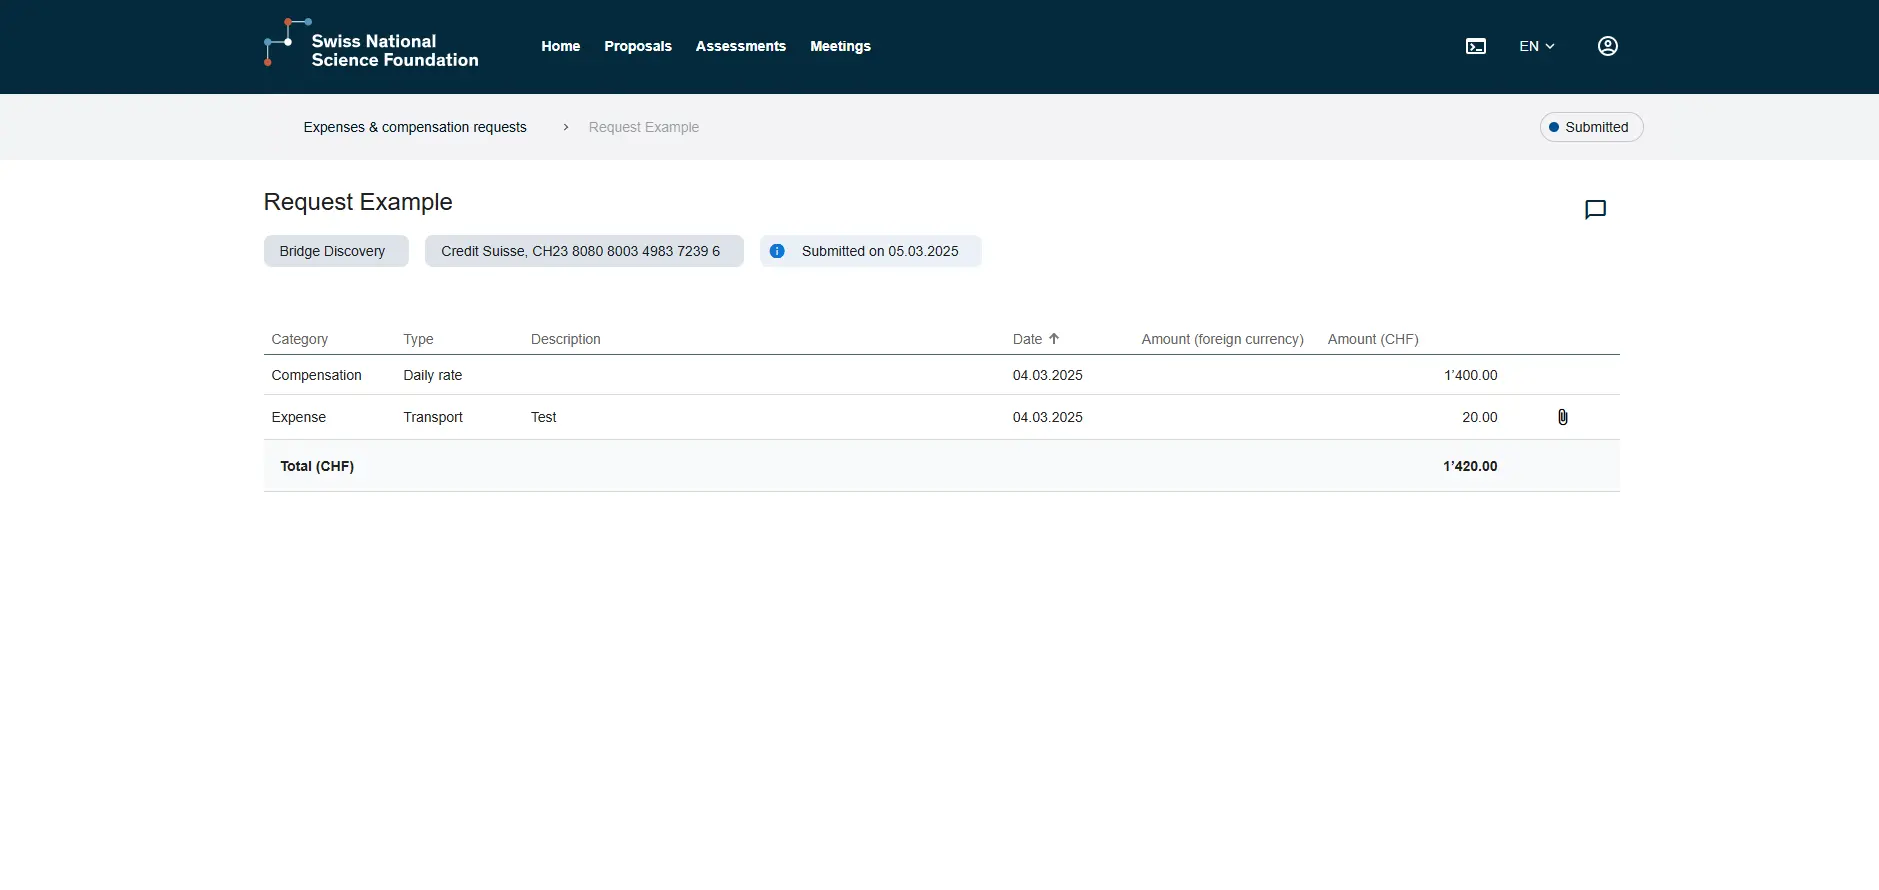Return to Expenses & compensation requests
The height and width of the screenshot is (890, 1879).
(x=414, y=127)
